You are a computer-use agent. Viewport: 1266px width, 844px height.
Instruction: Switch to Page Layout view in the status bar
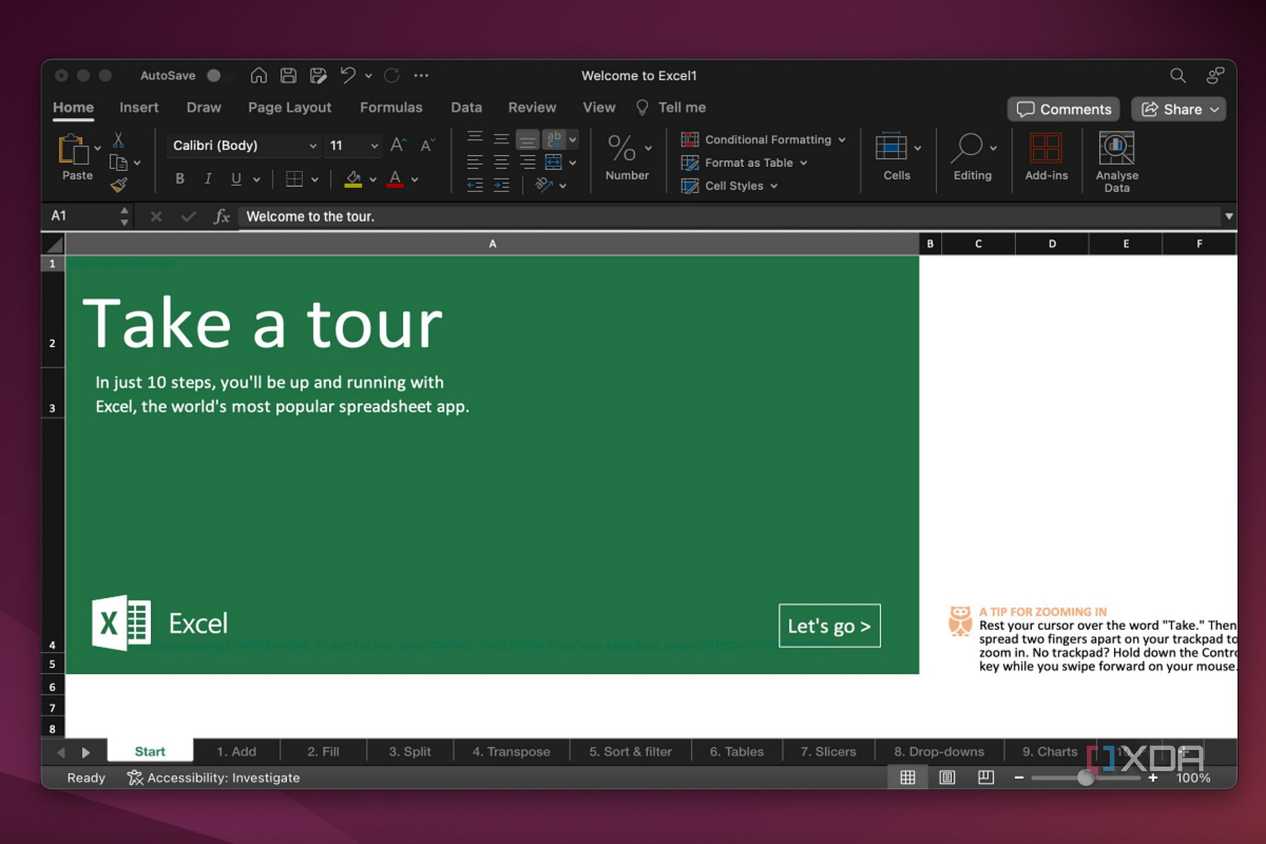tap(947, 777)
